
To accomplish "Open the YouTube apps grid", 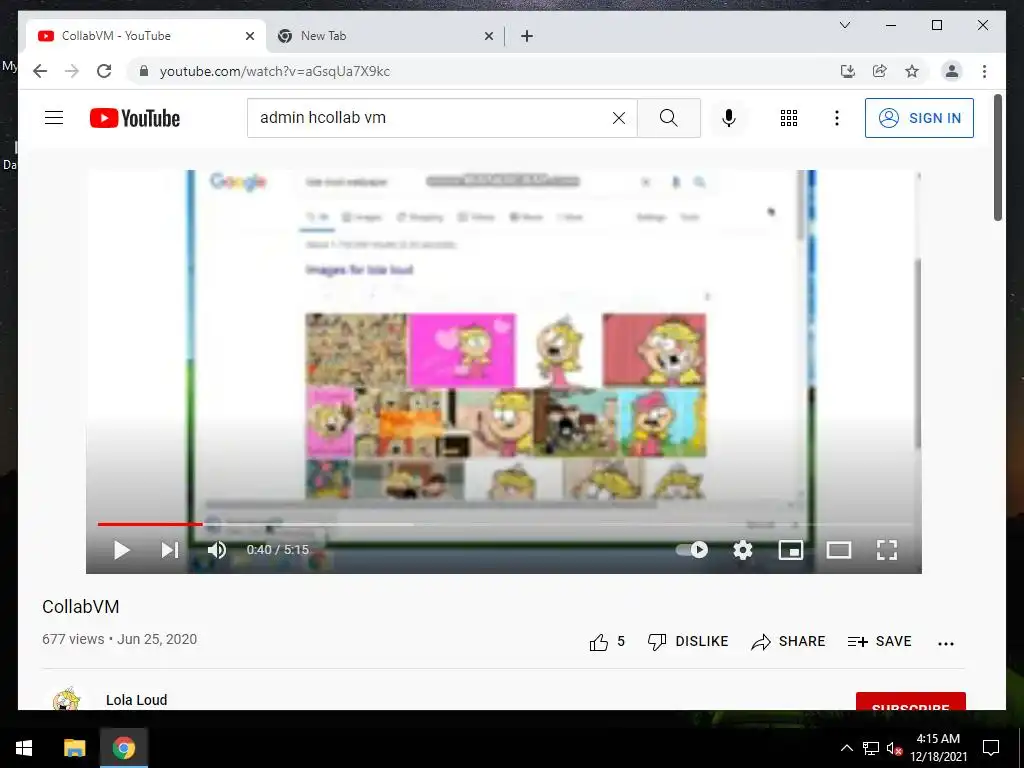I will (789, 118).
